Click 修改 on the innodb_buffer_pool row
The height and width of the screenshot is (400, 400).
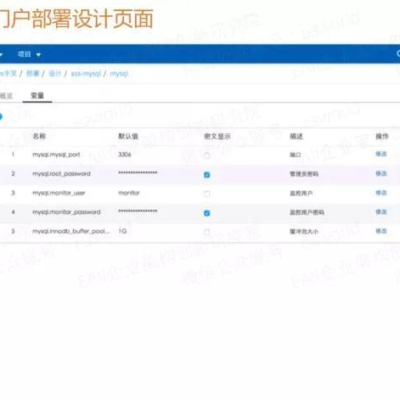pos(381,231)
